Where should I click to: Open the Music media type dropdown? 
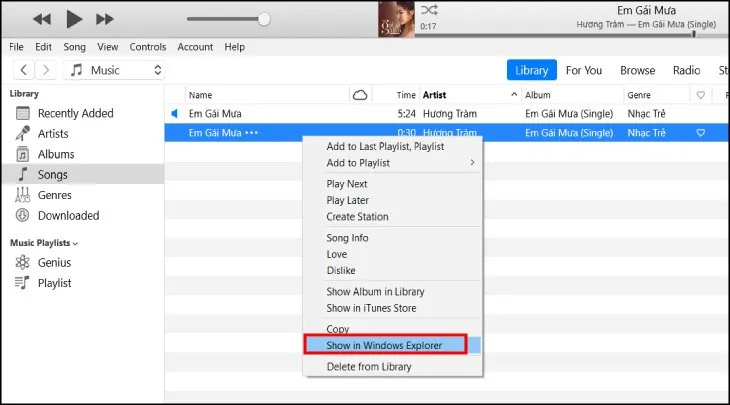115,70
